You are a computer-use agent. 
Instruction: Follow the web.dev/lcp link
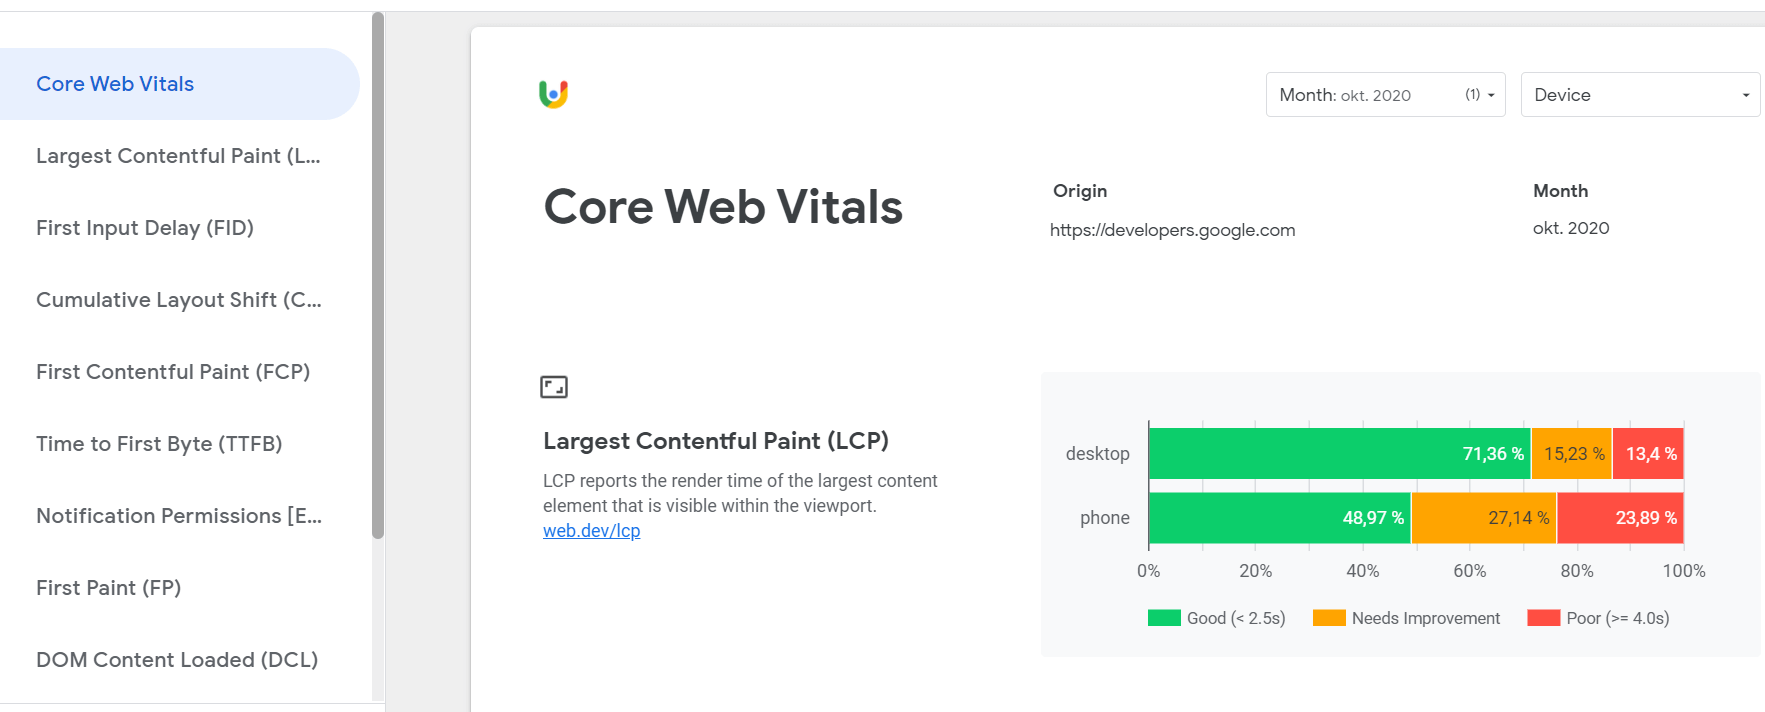tap(591, 531)
